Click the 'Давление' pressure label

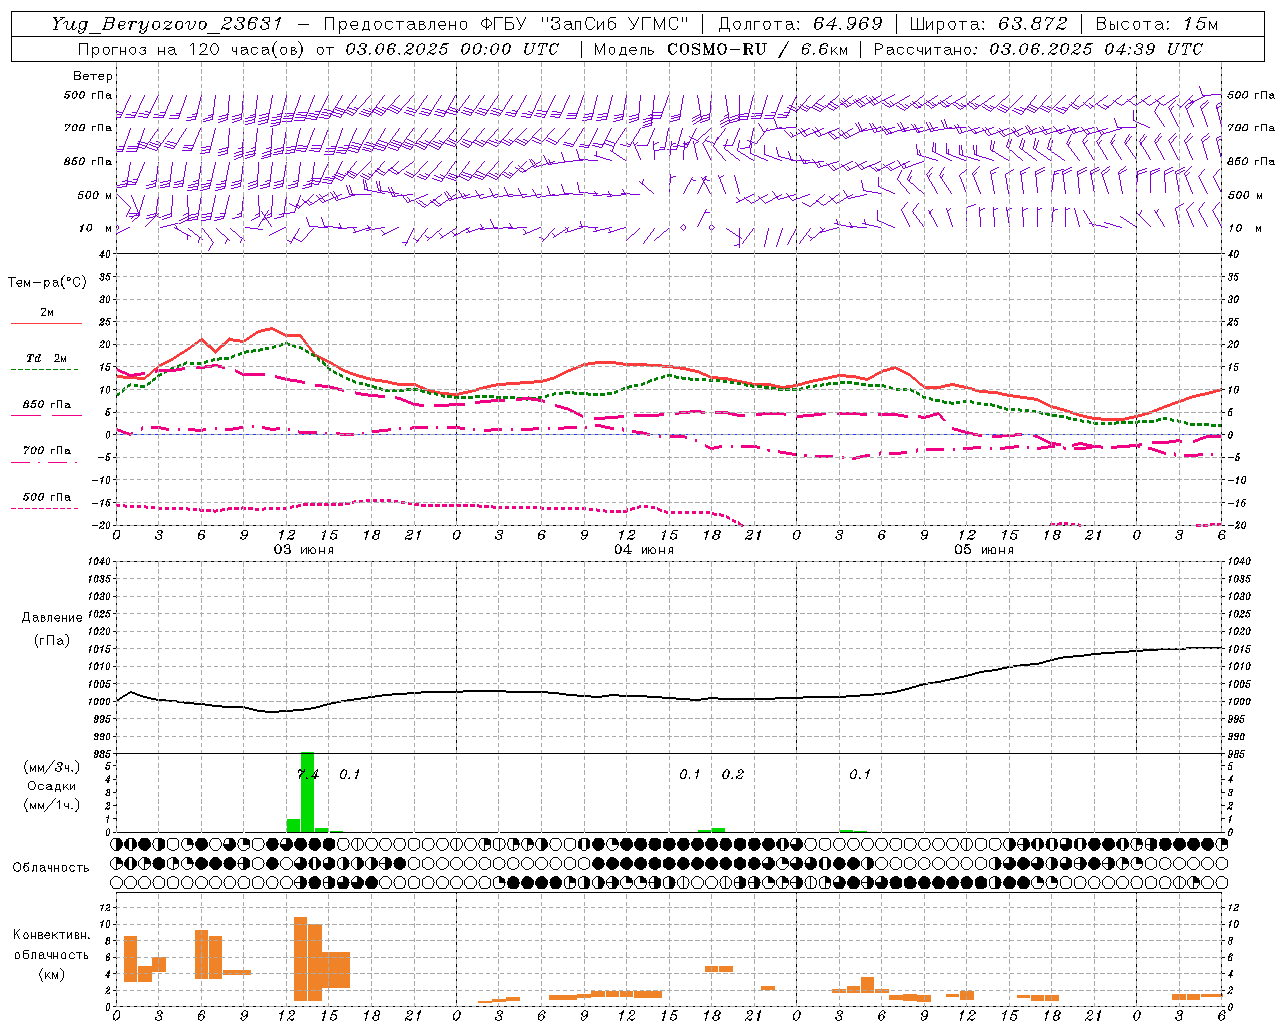(x=52, y=618)
